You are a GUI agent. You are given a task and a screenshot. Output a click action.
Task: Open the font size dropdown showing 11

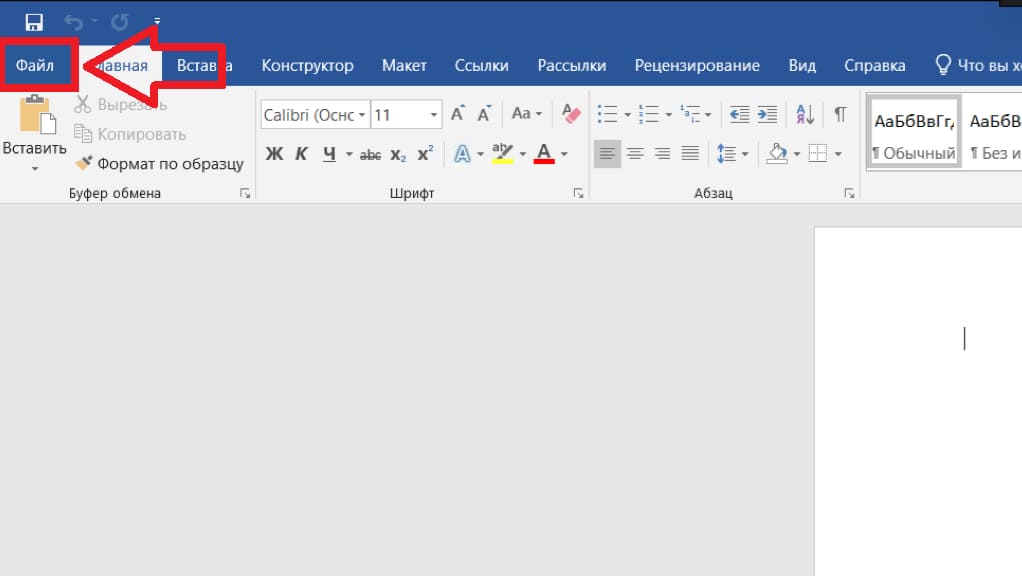(x=434, y=115)
